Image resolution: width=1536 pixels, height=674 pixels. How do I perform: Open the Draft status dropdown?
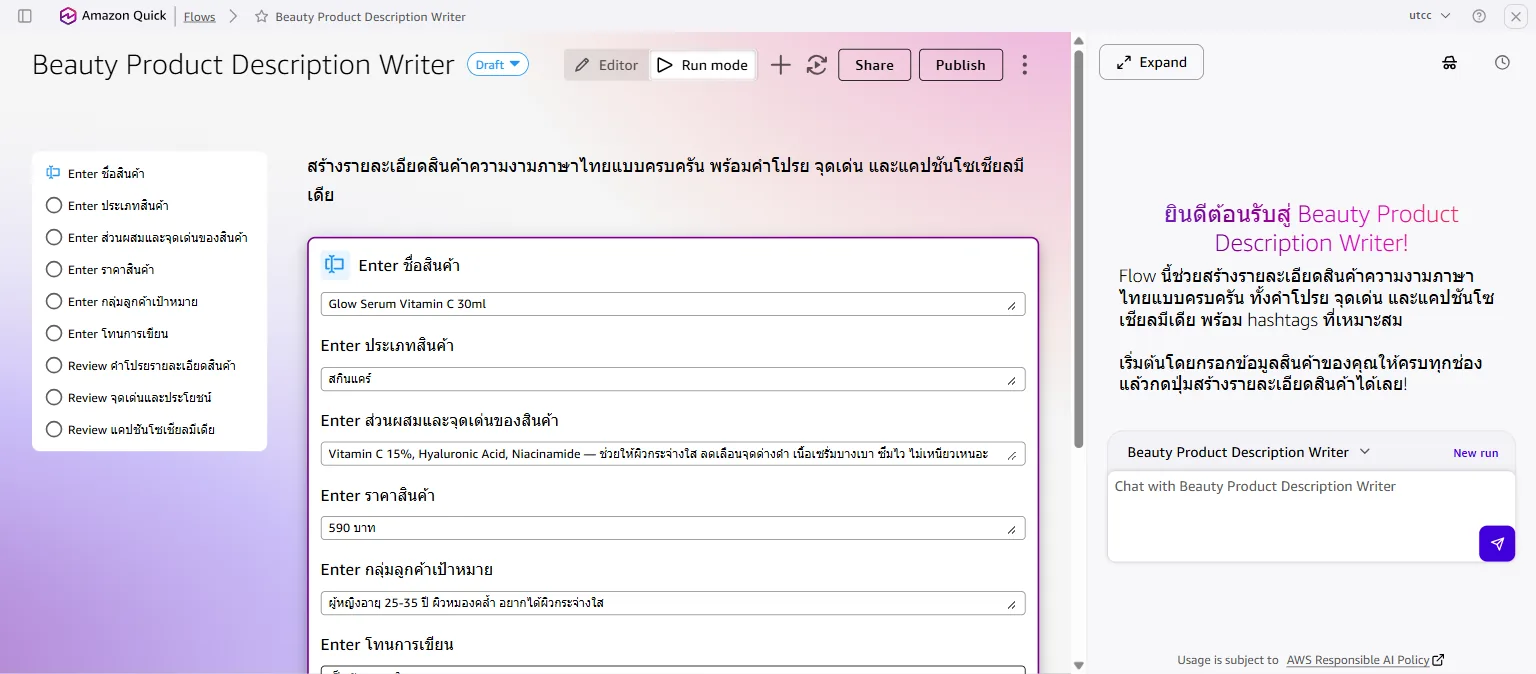point(498,65)
